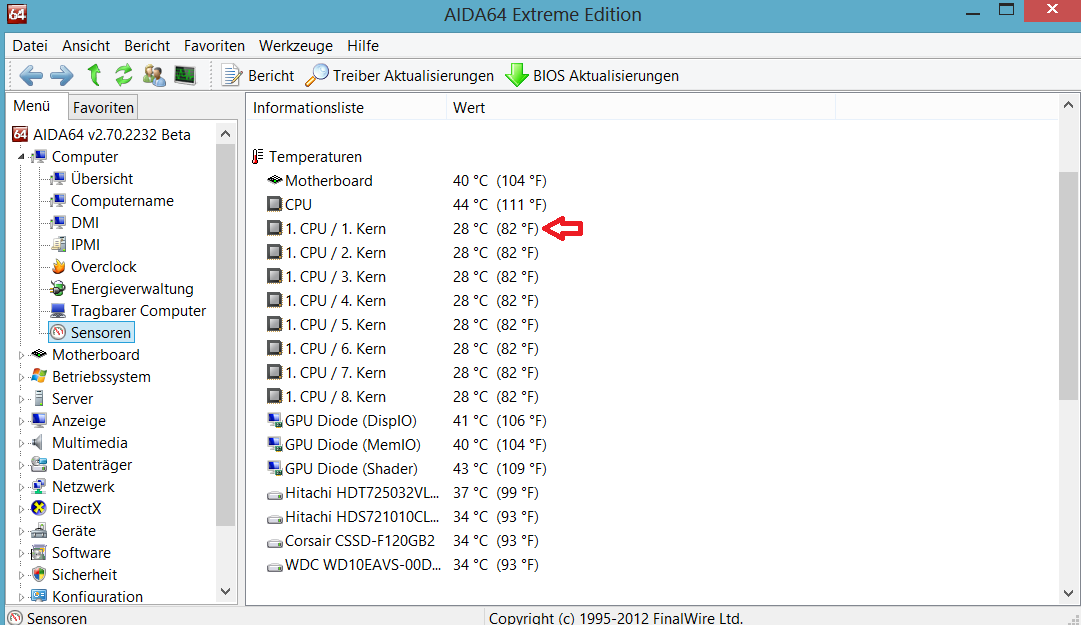Click the Back navigation arrow
The image size is (1081, 625).
(x=30, y=75)
